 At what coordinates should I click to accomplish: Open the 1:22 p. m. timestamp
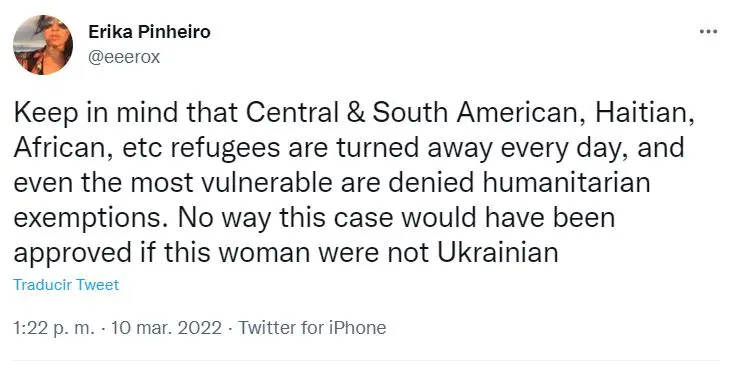[x=54, y=328]
